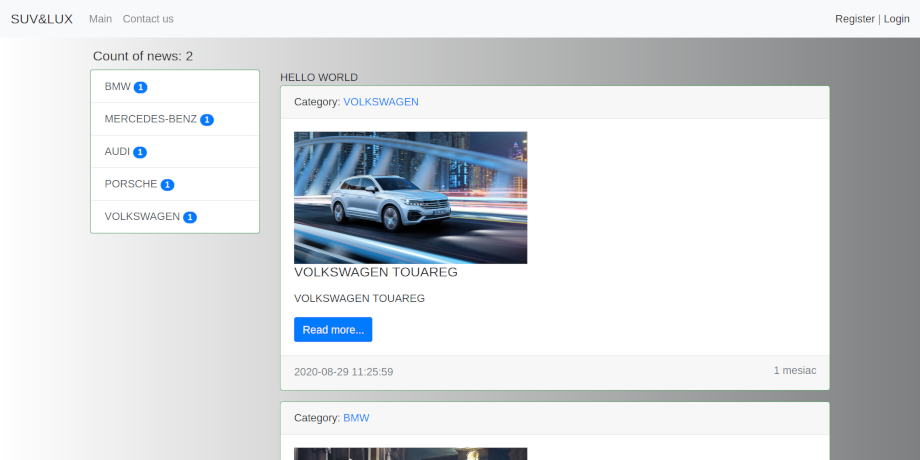Filter news by AUDI category
The width and height of the screenshot is (920, 460).
(117, 152)
